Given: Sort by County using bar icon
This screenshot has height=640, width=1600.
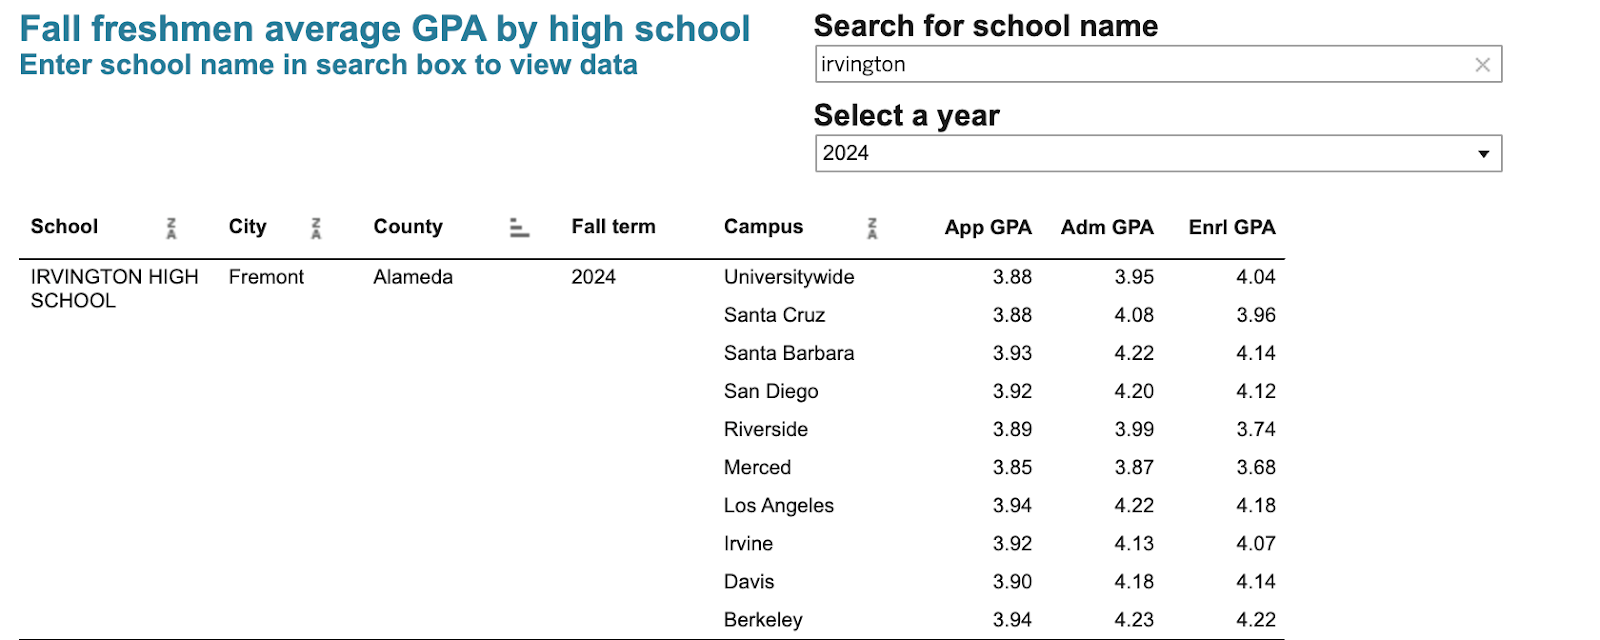Looking at the screenshot, I should pos(519,228).
